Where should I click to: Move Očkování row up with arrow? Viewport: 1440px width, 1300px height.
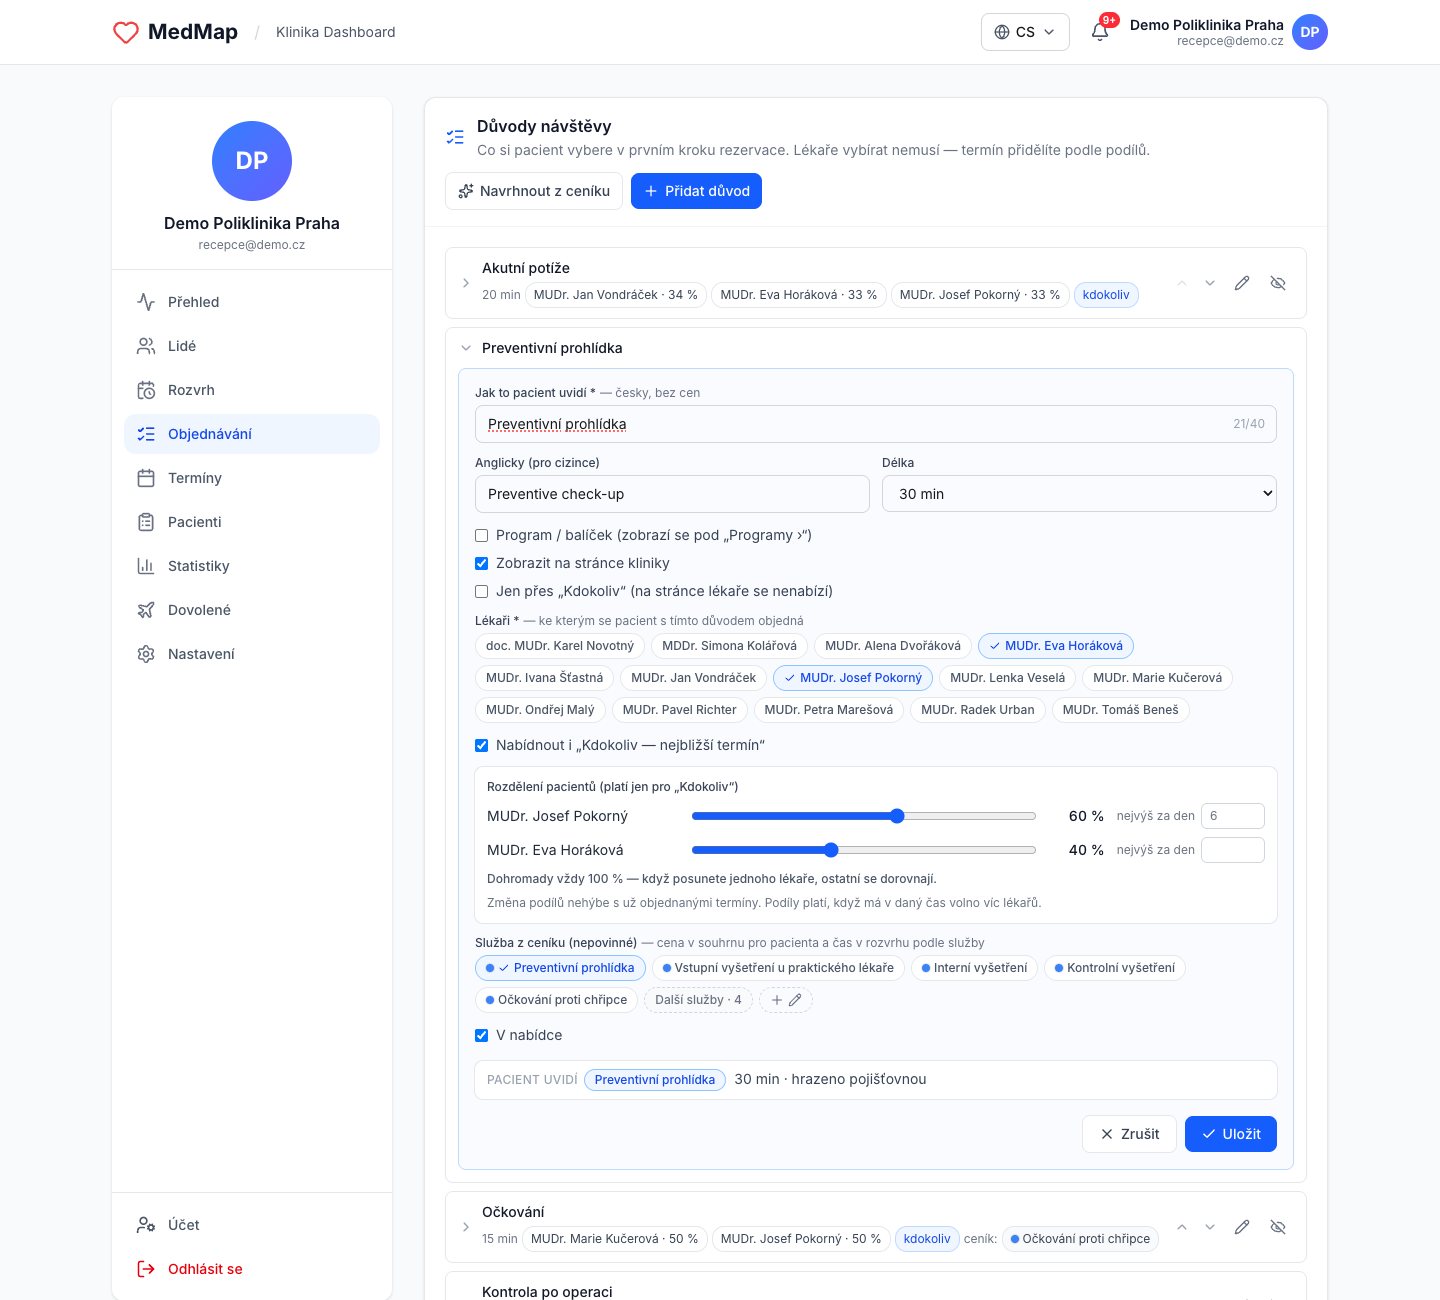coord(1182,1227)
